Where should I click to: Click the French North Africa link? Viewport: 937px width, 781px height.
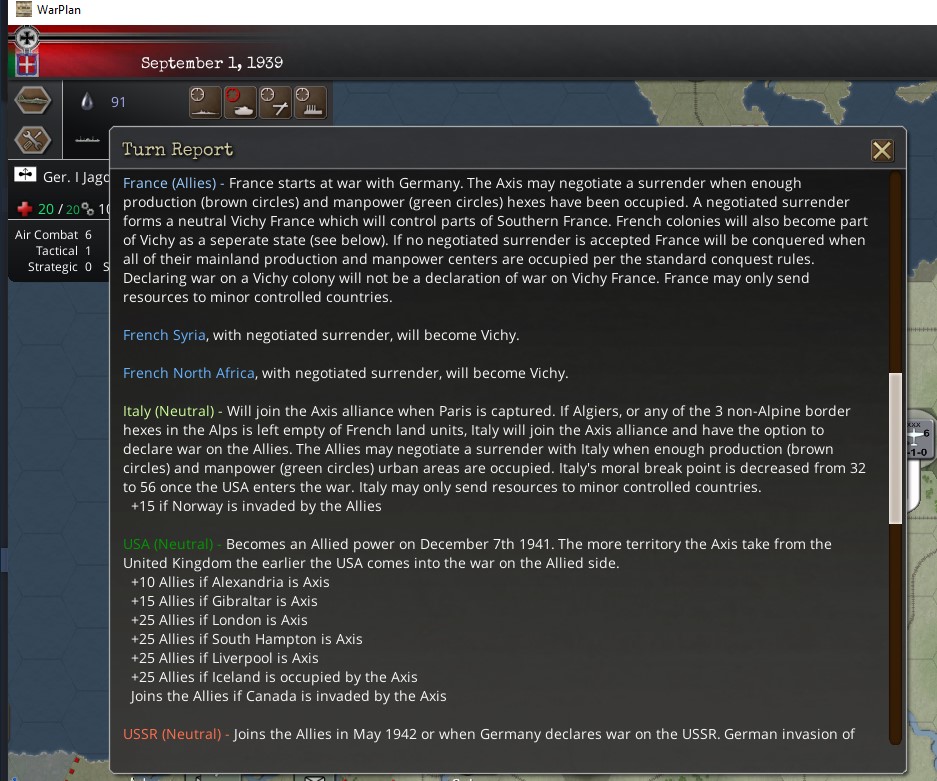click(x=189, y=373)
